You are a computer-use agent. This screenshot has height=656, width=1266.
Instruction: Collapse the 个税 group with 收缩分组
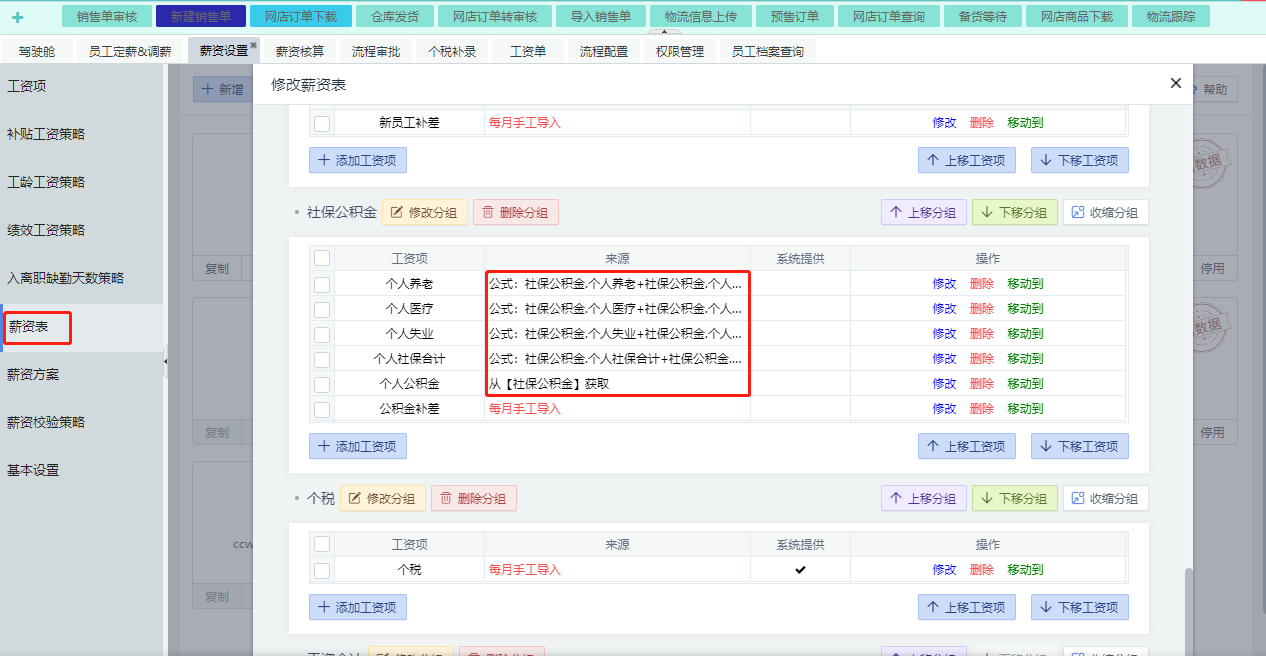pos(1105,498)
